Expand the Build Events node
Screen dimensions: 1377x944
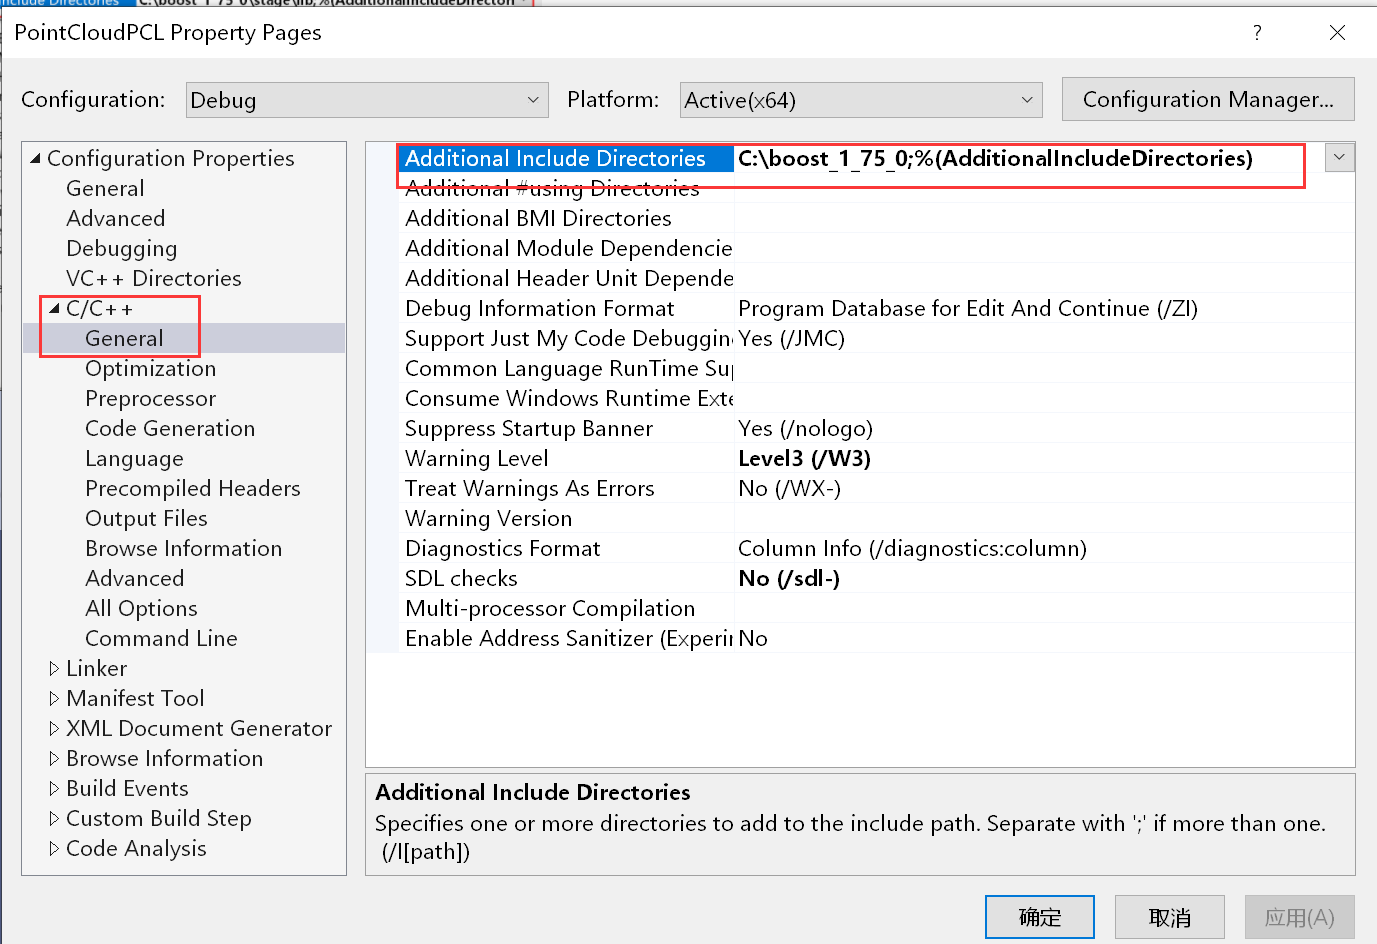click(56, 788)
